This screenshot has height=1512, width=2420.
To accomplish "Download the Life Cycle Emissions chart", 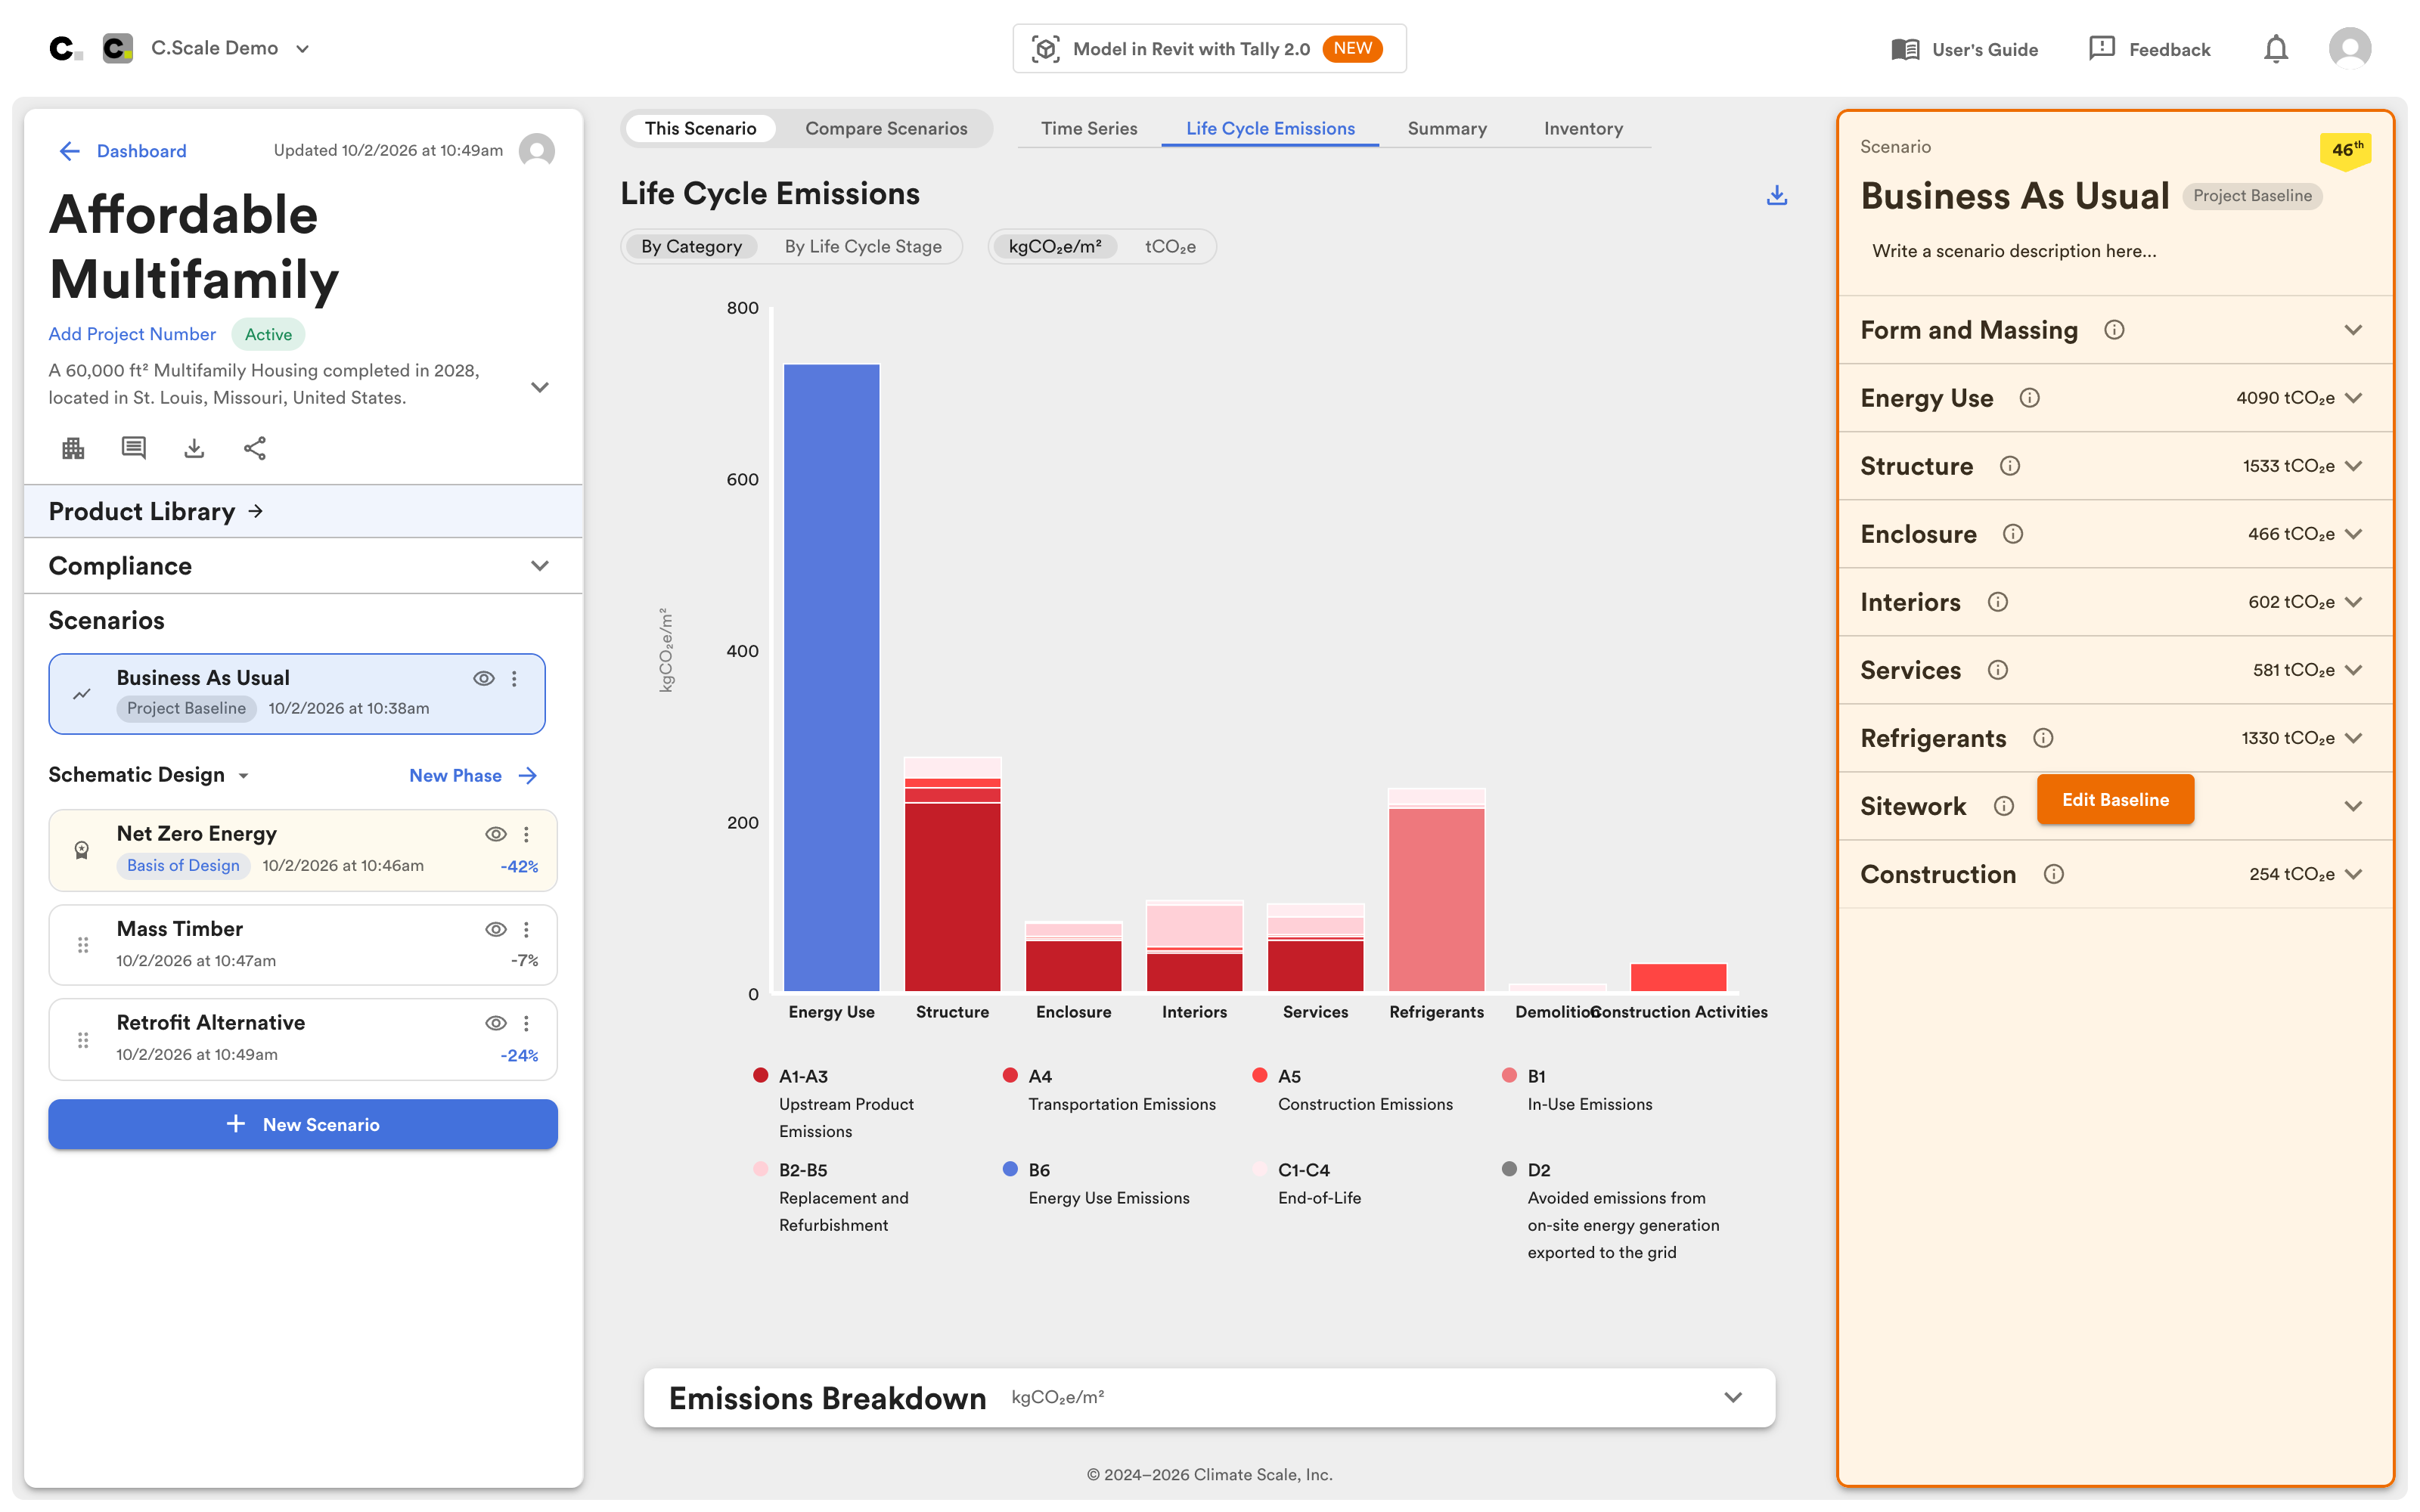I will click(x=1776, y=195).
